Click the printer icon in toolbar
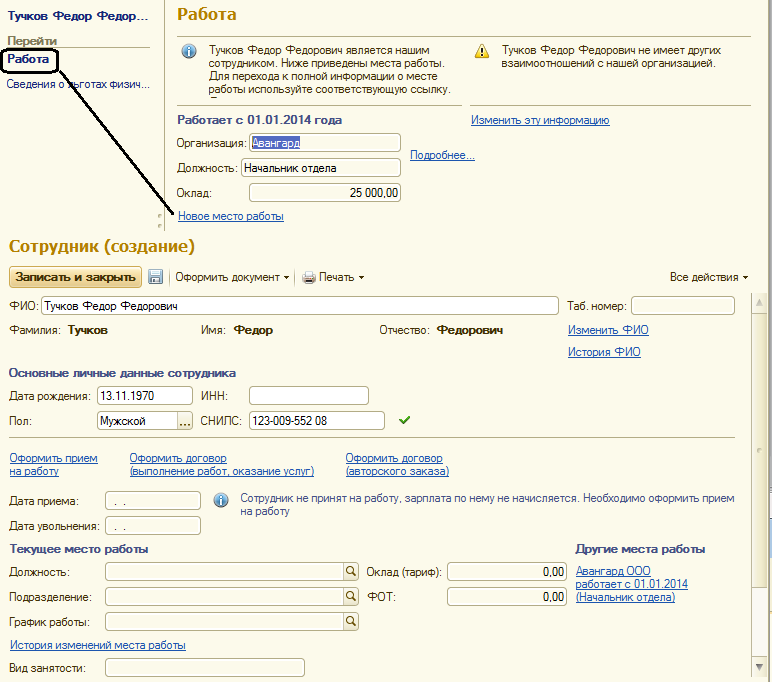The width and height of the screenshot is (772, 682). click(x=309, y=277)
